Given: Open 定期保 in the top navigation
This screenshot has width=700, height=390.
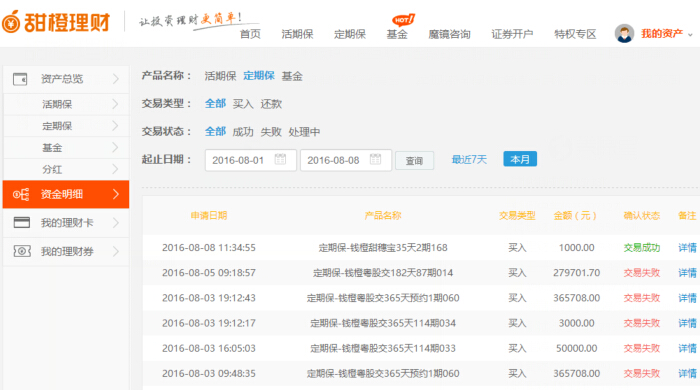Looking at the screenshot, I should 350,34.
